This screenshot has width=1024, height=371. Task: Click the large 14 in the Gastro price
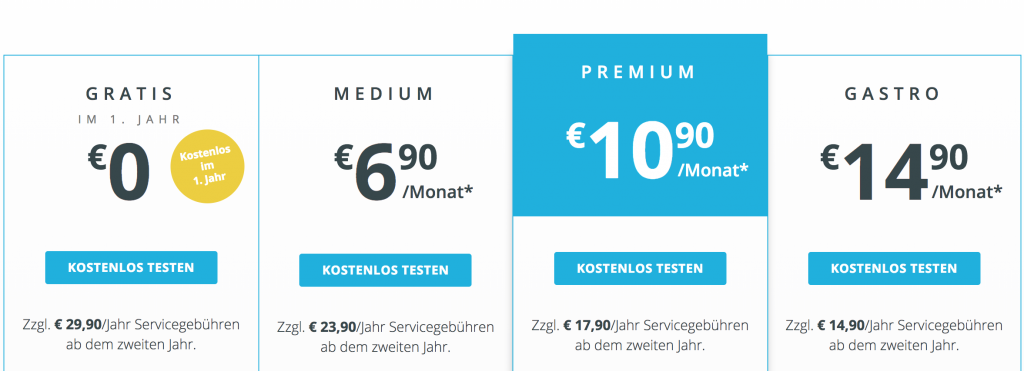click(886, 174)
